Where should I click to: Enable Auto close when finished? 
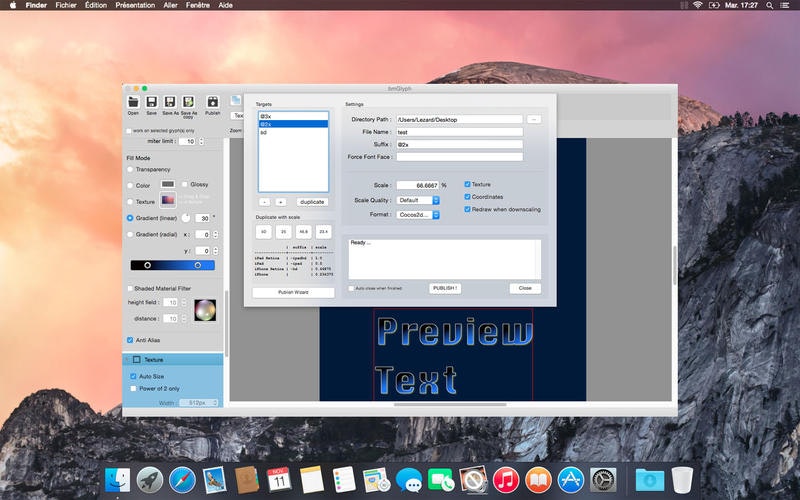(351, 288)
